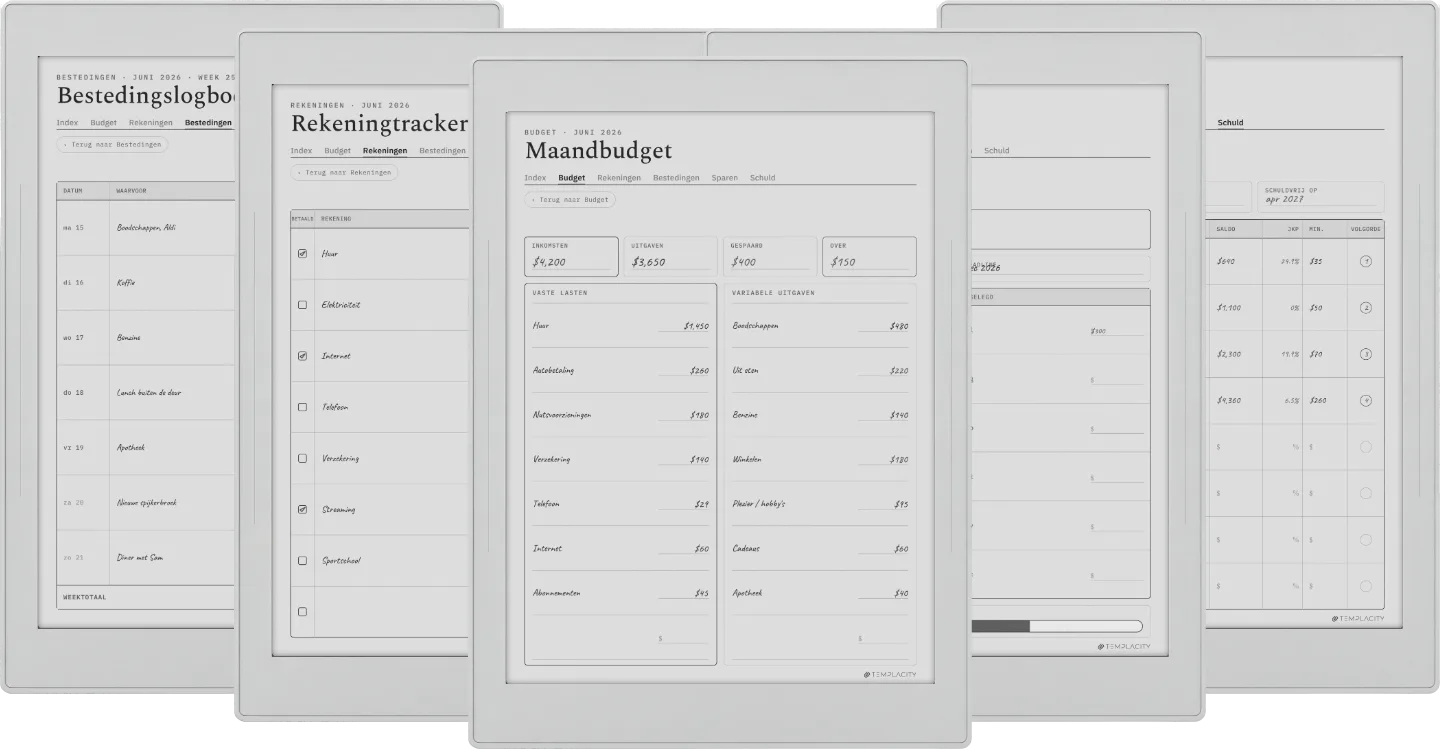Viewport: 1440px width, 750px height.
Task: Switch to Rekeningen tab on the Maandbudget page
Action: (x=619, y=178)
